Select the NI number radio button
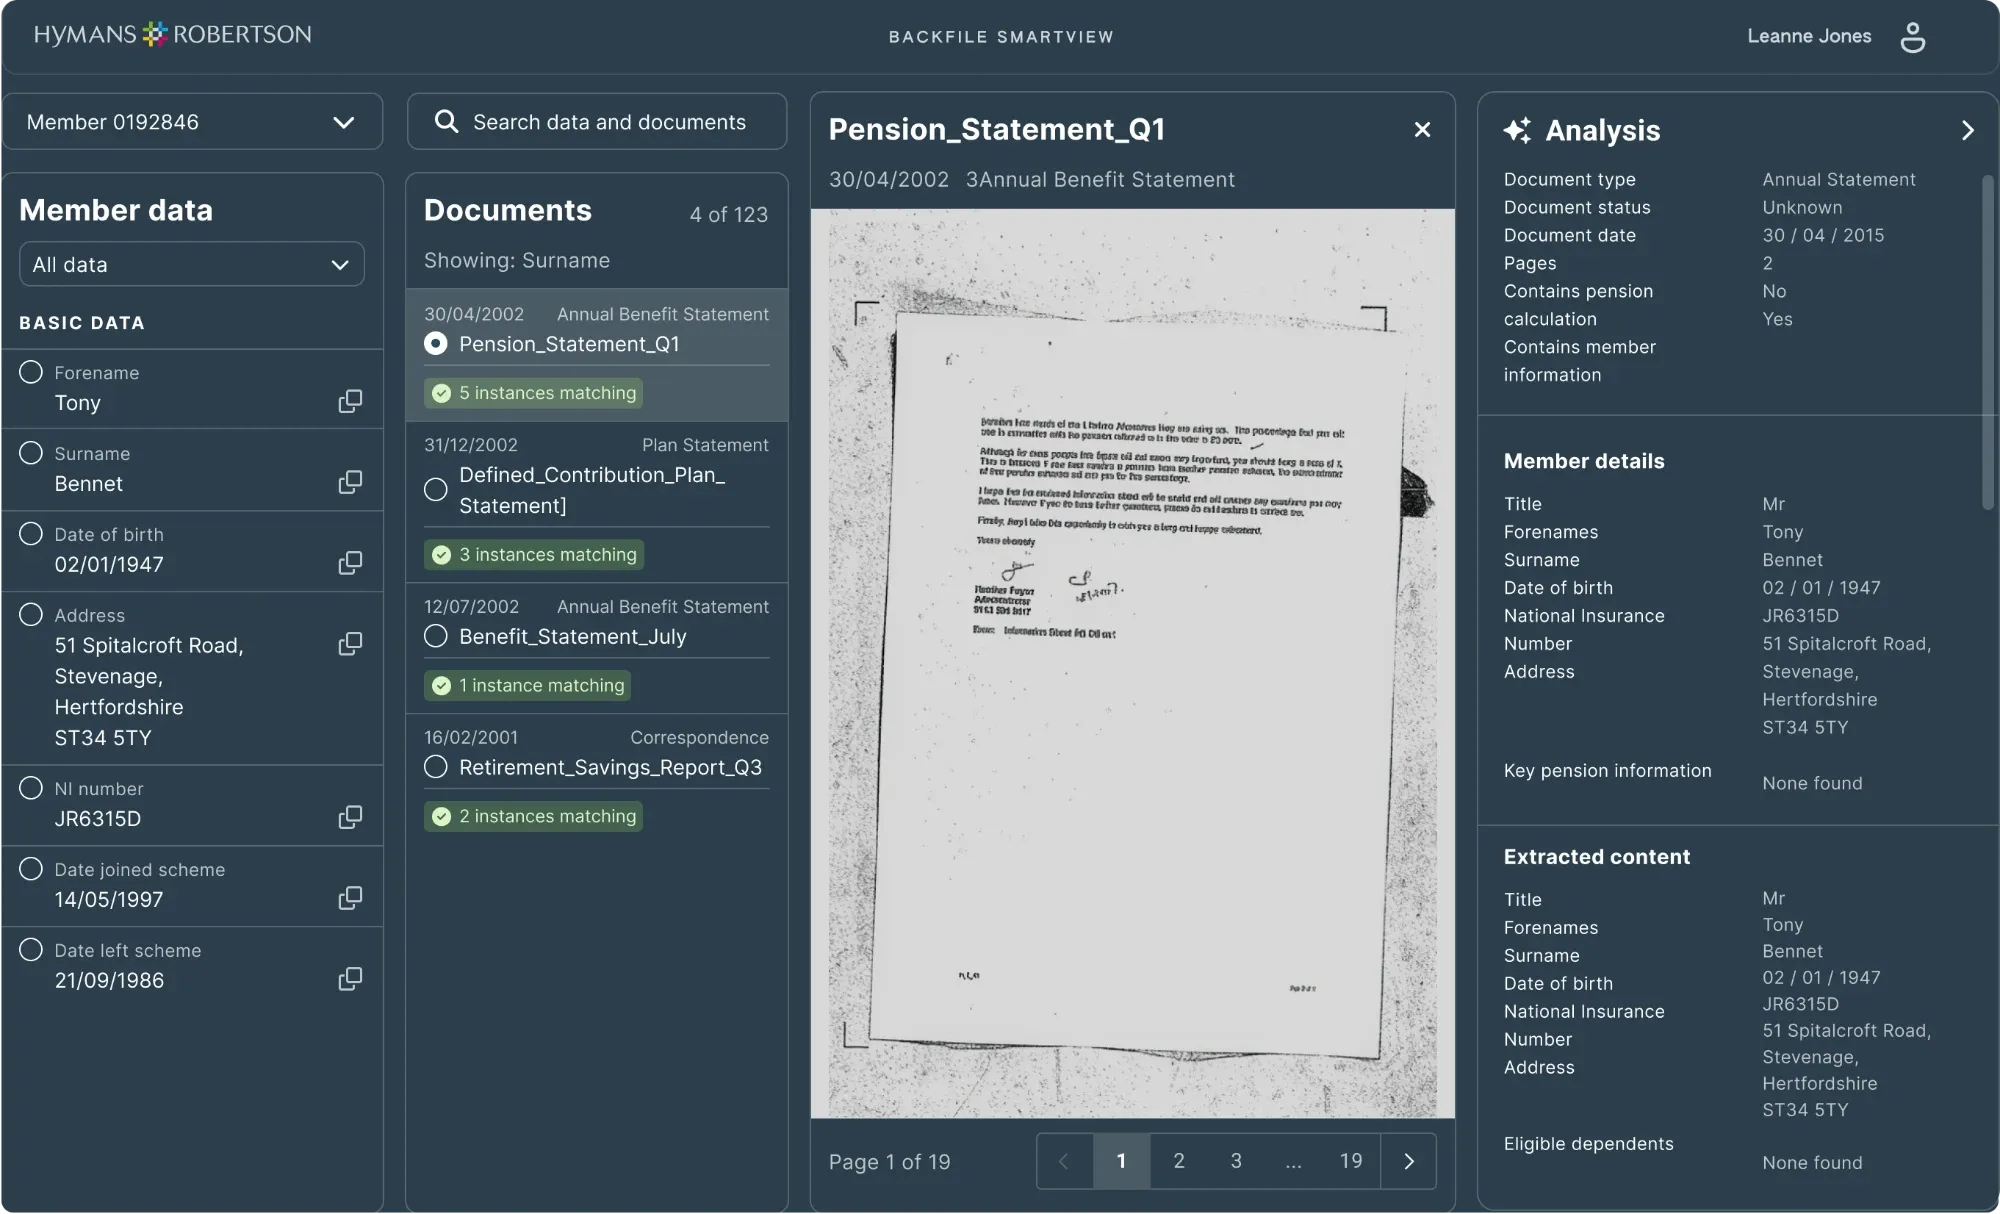The image size is (2000, 1214). (x=31, y=788)
